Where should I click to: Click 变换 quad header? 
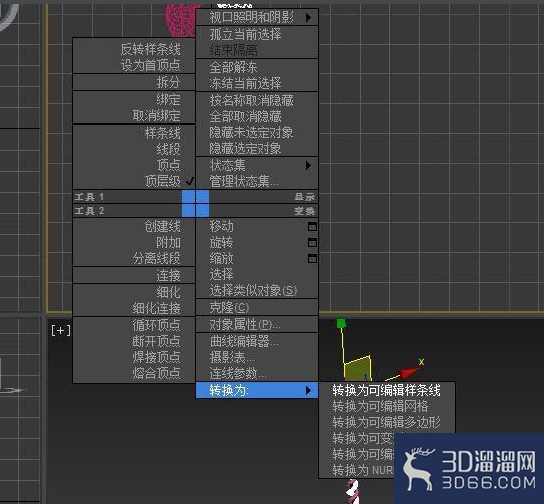click(257, 211)
